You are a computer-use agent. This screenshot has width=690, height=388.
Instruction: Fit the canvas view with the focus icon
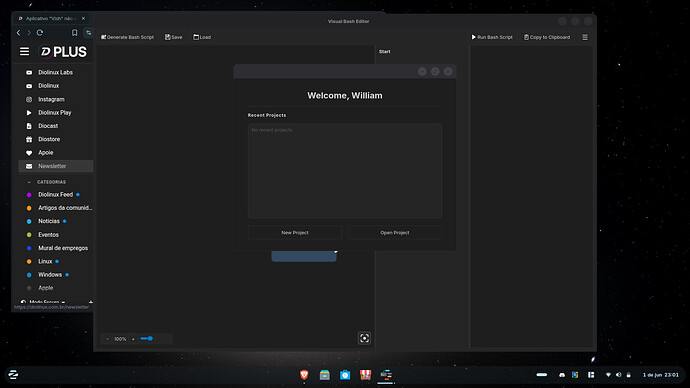[x=364, y=338]
